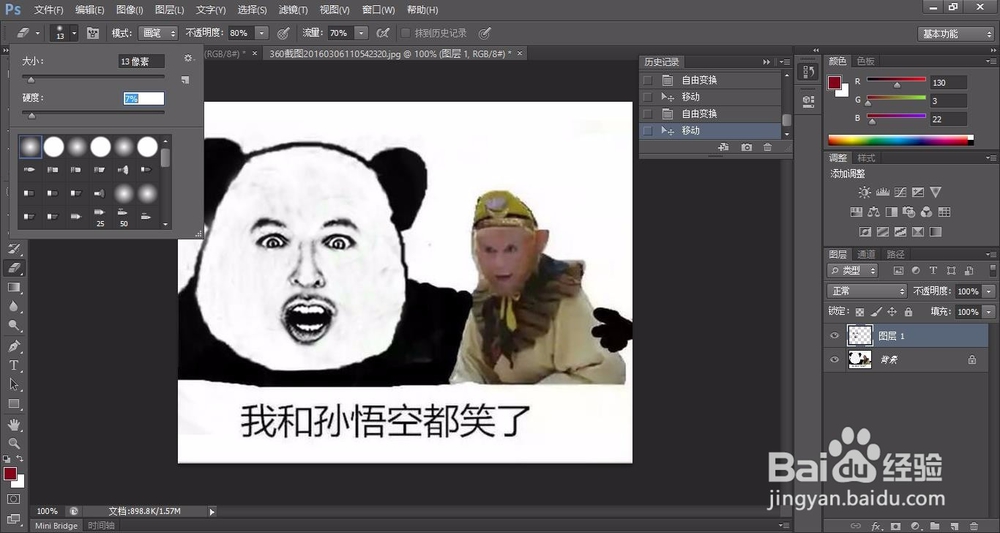Delete current history state trash icon
Image resolution: width=1000 pixels, height=533 pixels.
[x=767, y=147]
